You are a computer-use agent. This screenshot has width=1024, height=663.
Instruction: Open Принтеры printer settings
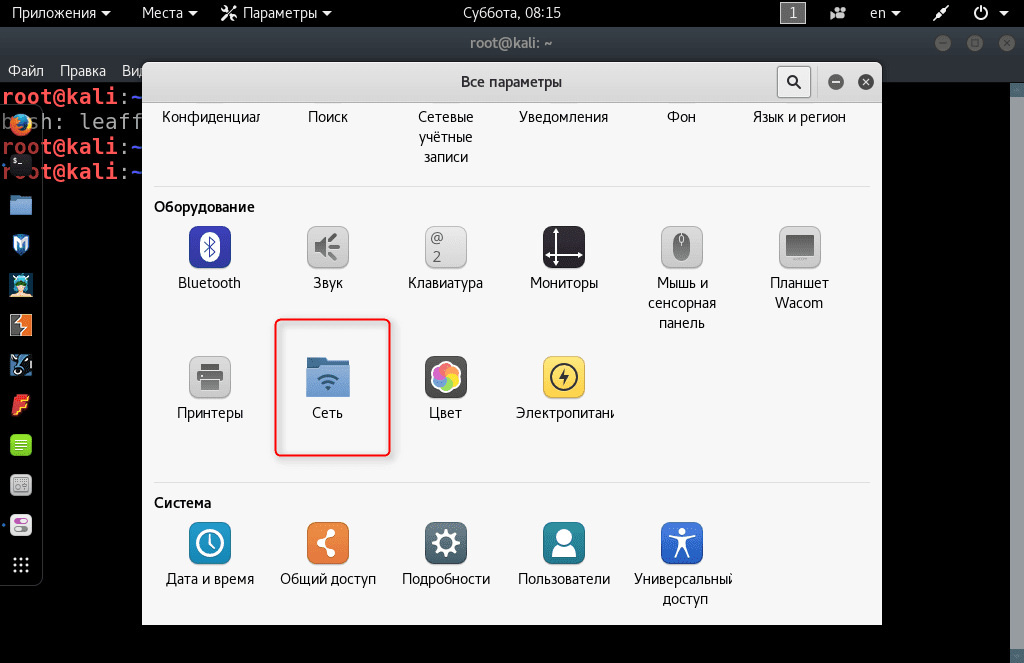point(210,388)
